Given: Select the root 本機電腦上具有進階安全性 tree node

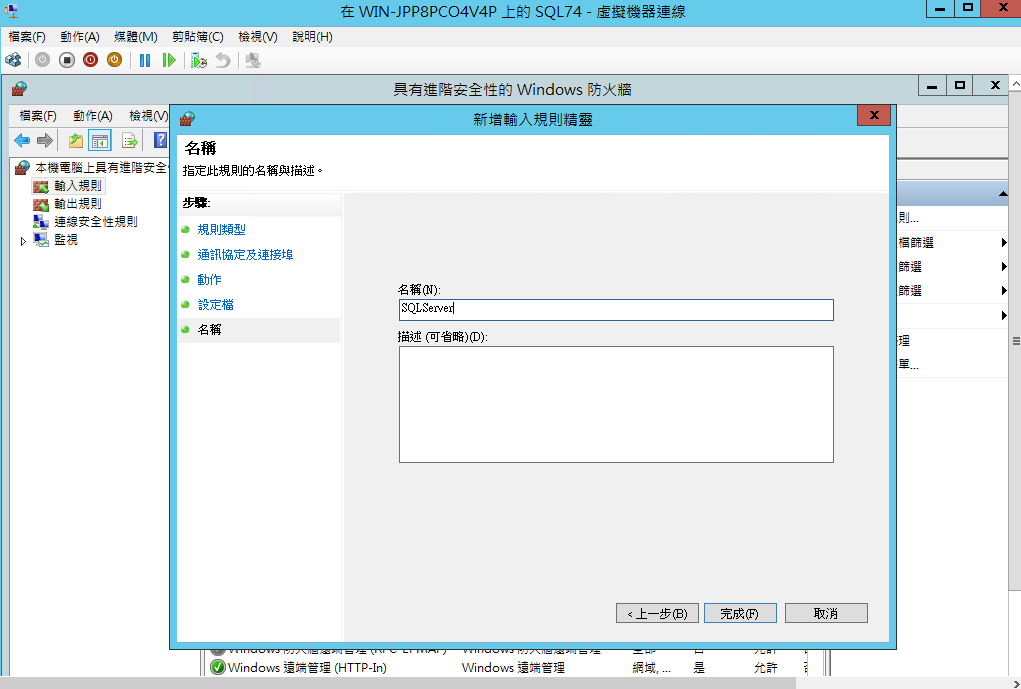Looking at the screenshot, I should 101,168.
